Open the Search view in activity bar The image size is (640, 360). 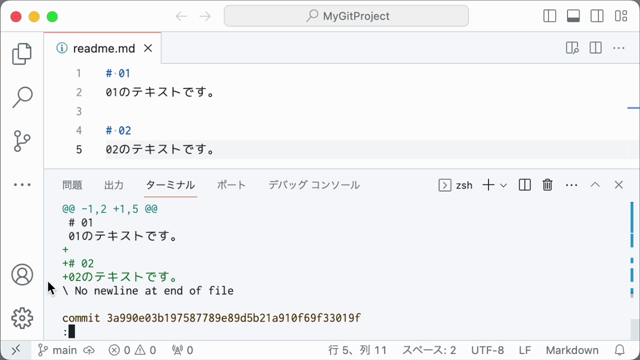[22, 97]
